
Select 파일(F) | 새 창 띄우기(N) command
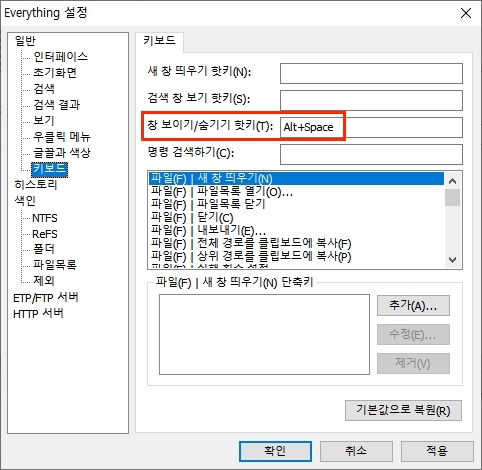[296, 178]
